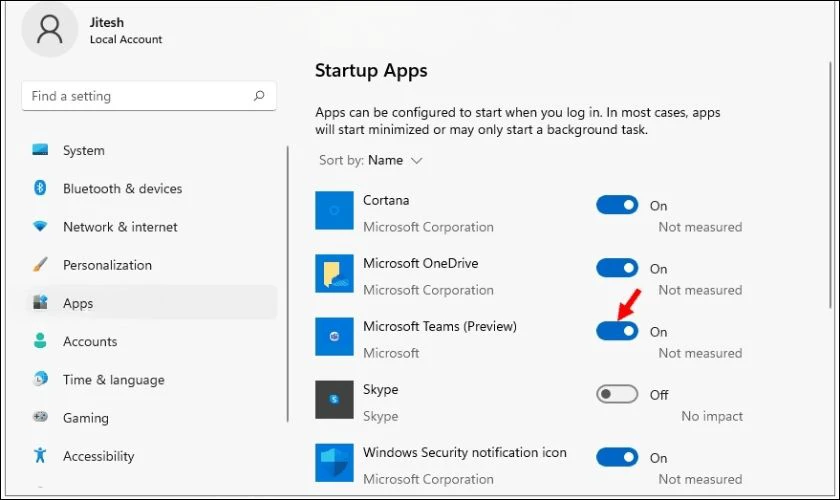Click the Microsoft OneDrive app icon
Viewport: 840px width, 500px height.
(334, 273)
